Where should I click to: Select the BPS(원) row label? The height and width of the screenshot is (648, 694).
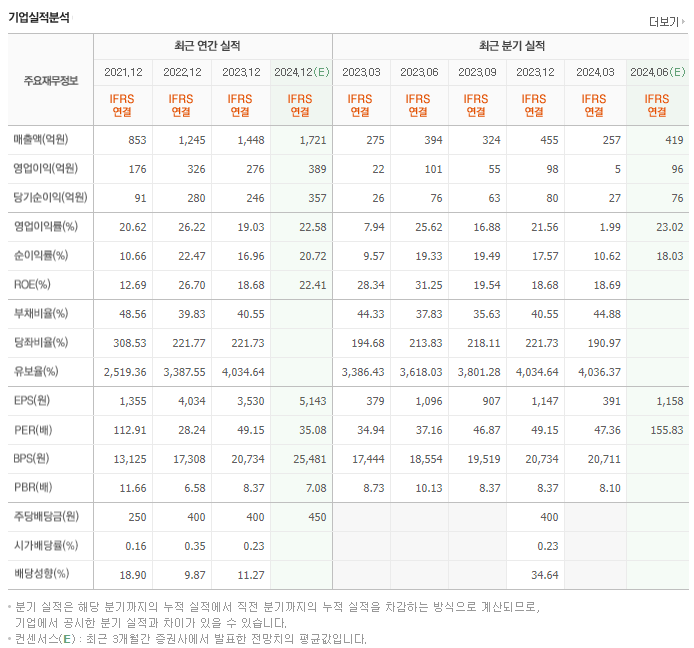[x=31, y=458]
